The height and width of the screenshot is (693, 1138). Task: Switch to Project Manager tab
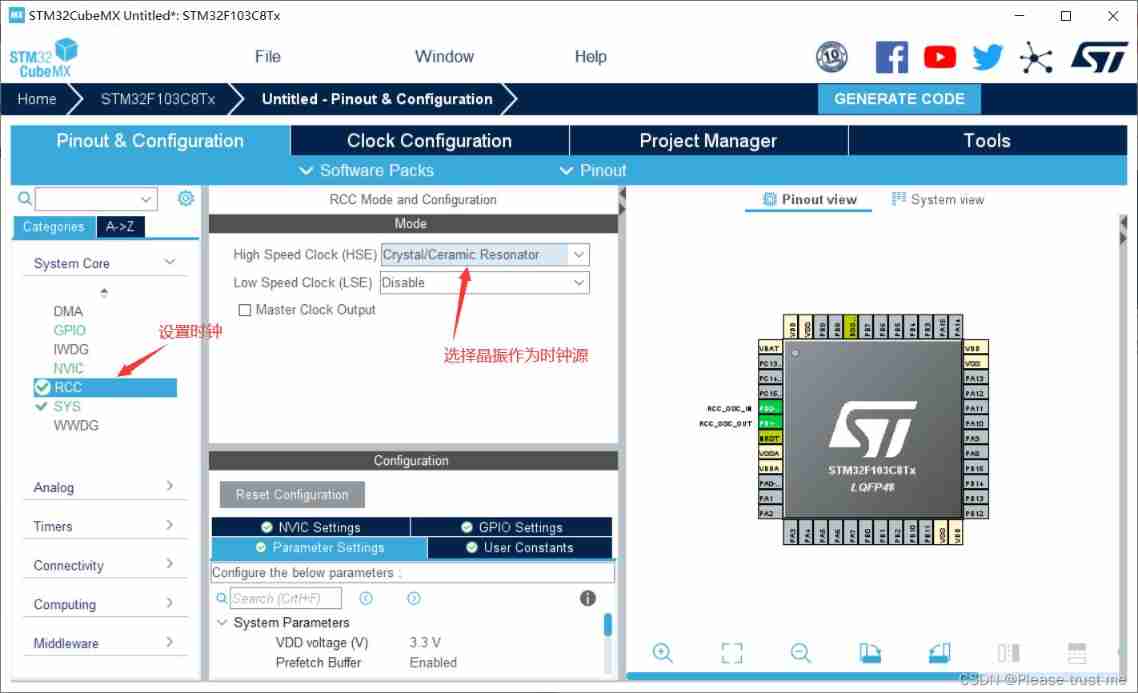click(x=708, y=141)
